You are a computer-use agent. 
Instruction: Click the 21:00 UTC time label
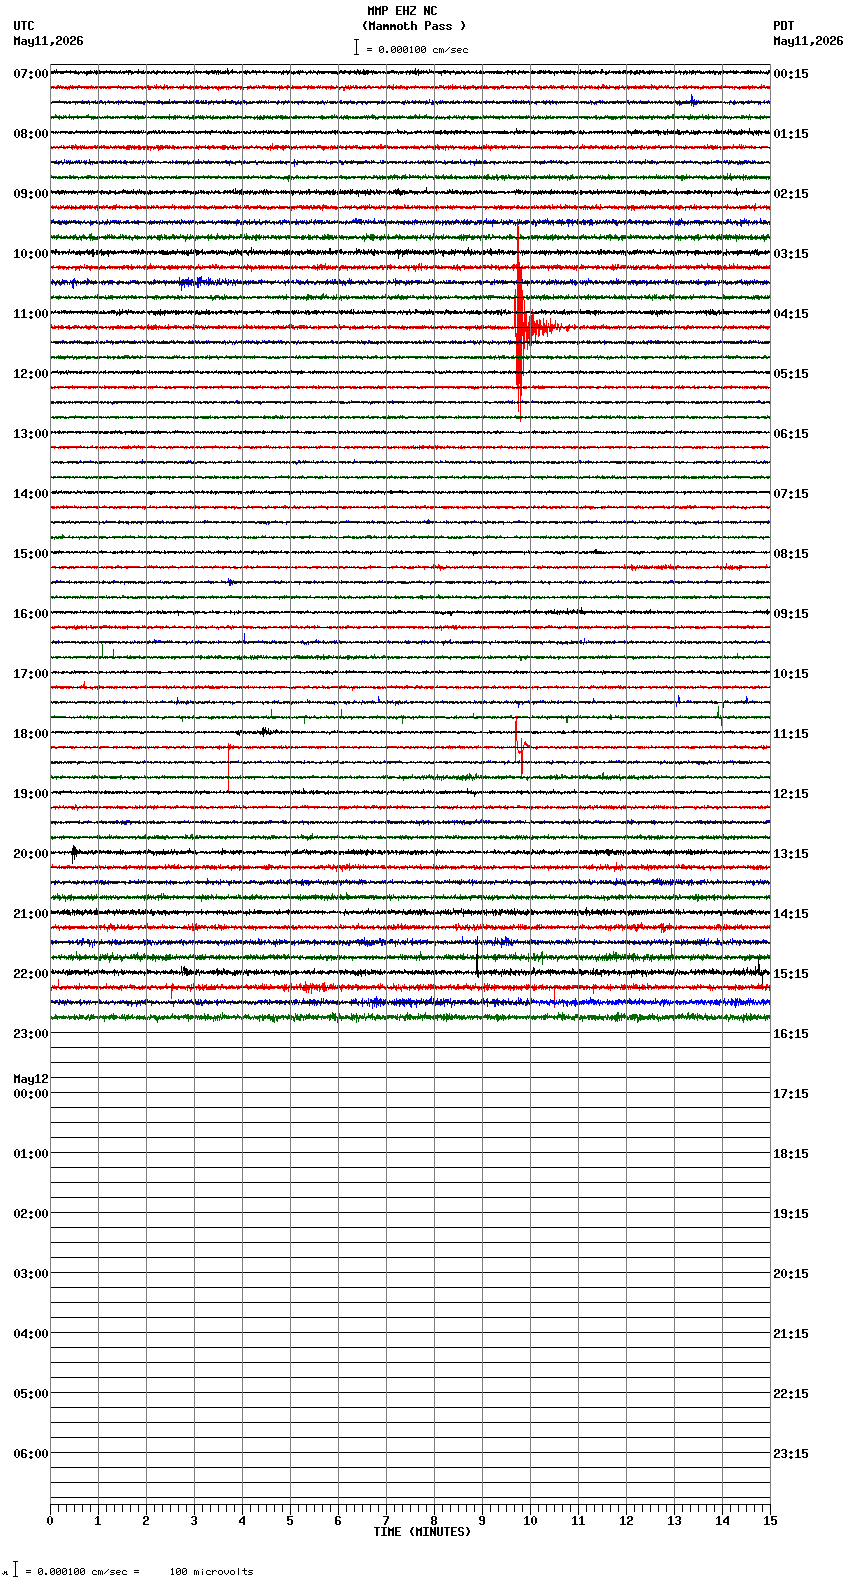[31, 914]
